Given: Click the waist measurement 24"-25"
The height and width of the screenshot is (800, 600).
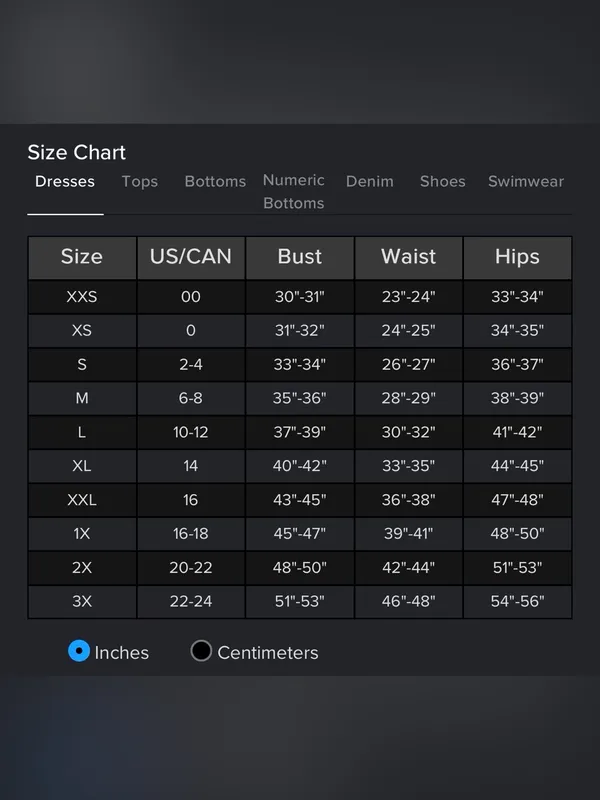Looking at the screenshot, I should pyautogui.click(x=409, y=331).
